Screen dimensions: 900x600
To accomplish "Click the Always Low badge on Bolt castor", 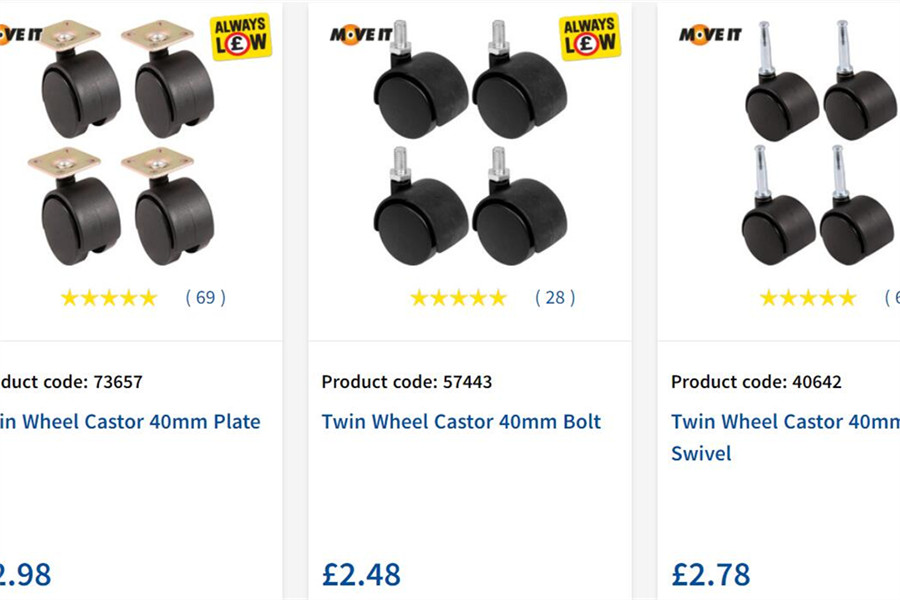I will pos(590,37).
